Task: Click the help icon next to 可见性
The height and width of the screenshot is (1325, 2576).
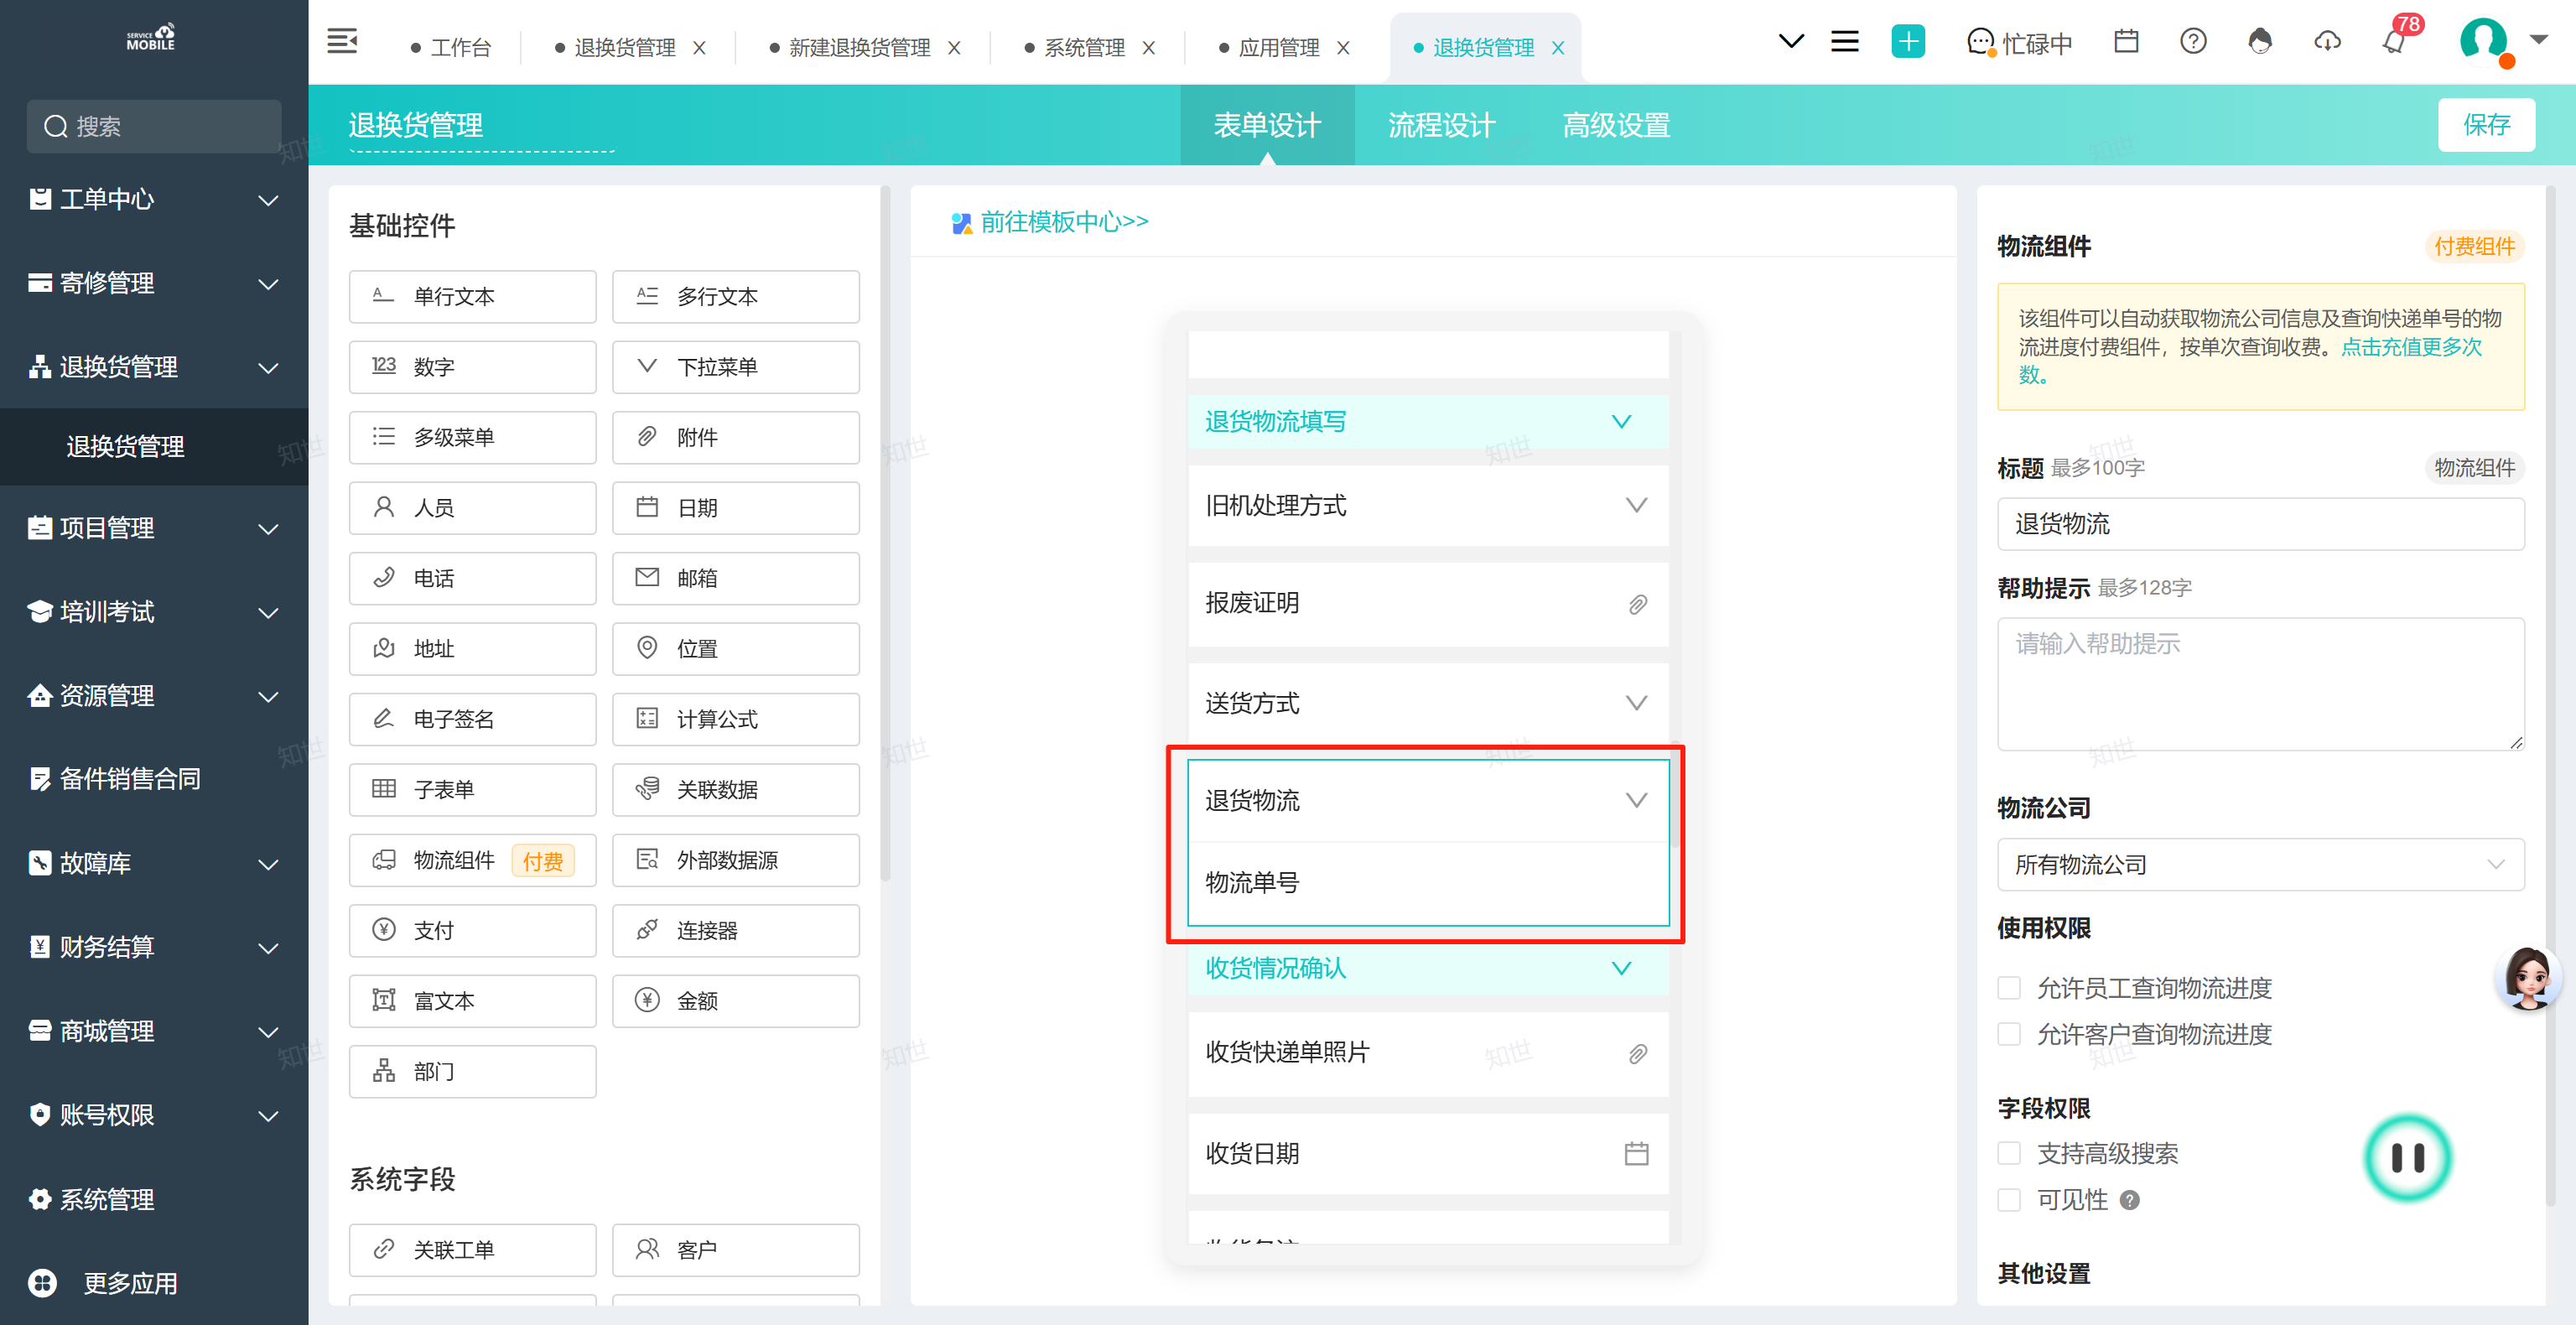Action: click(2129, 1200)
